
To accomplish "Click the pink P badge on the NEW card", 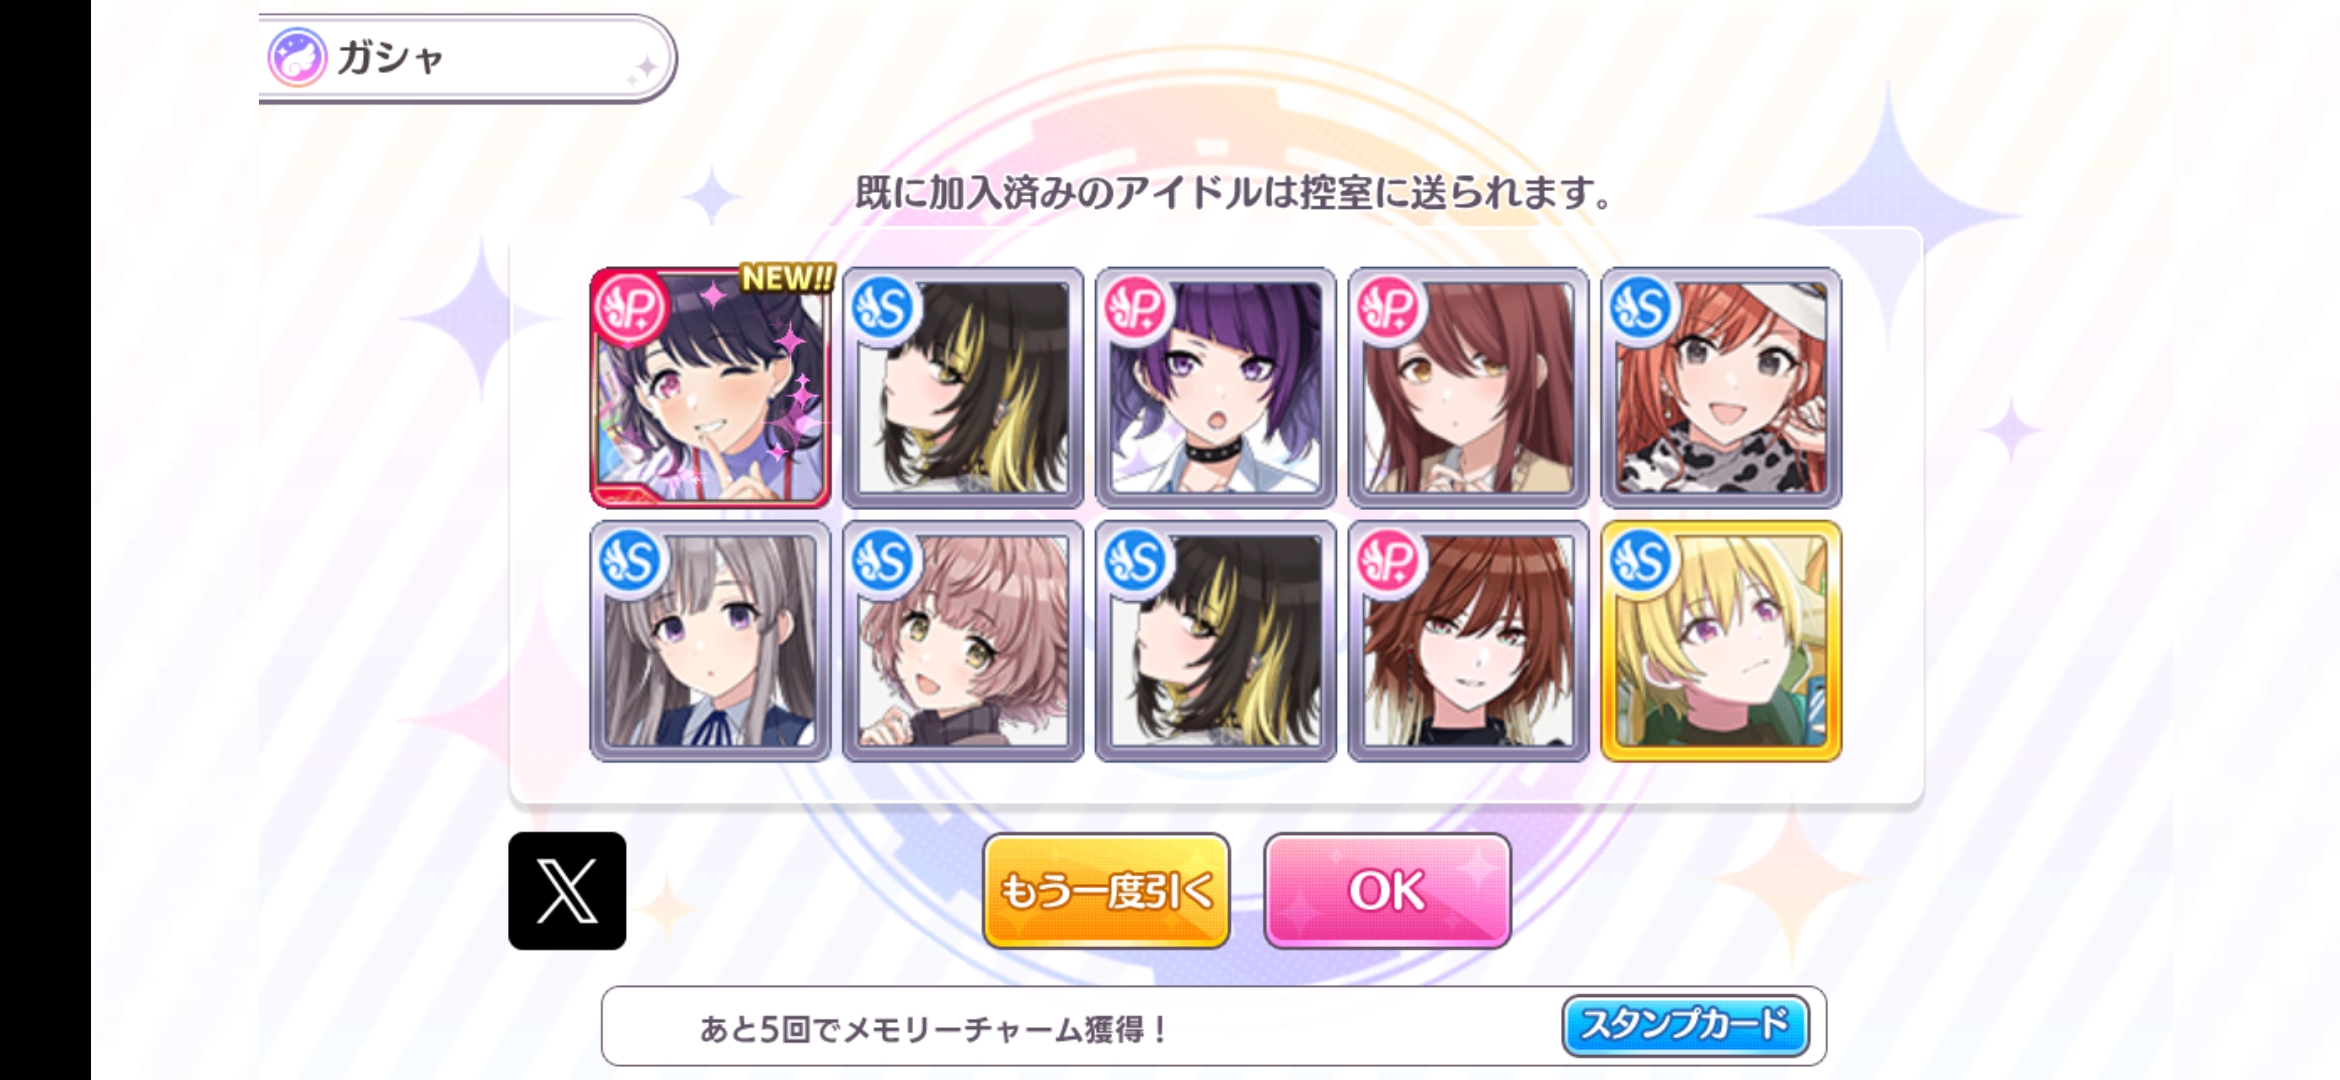I will tap(630, 306).
